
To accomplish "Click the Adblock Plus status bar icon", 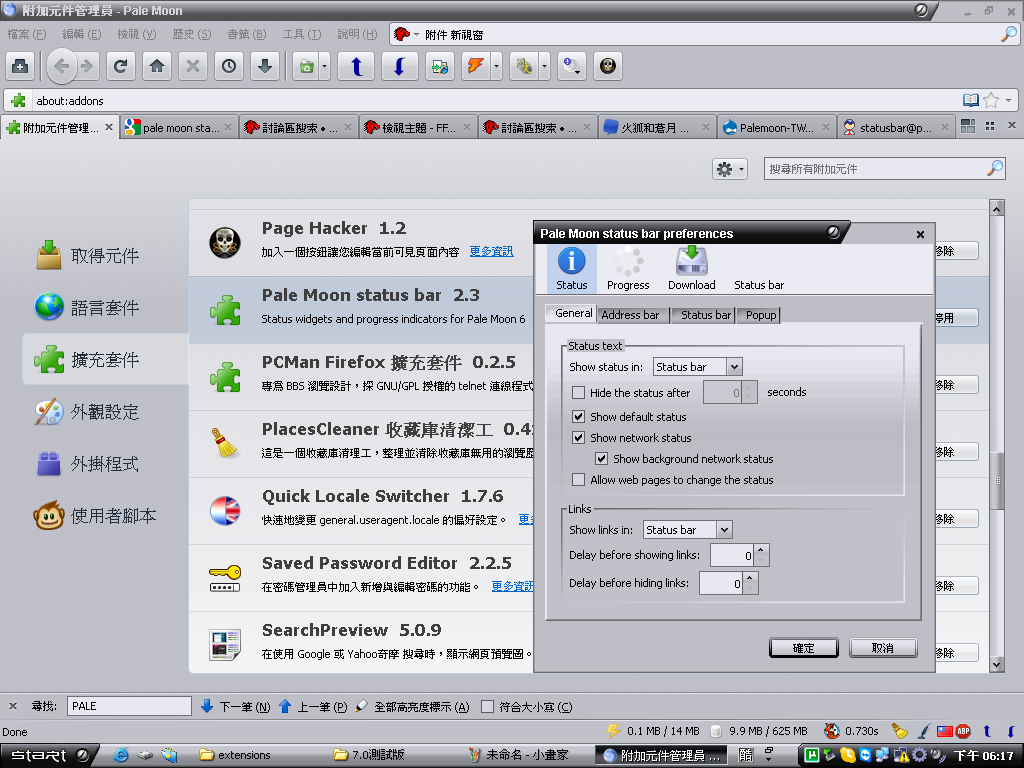I will click(963, 731).
